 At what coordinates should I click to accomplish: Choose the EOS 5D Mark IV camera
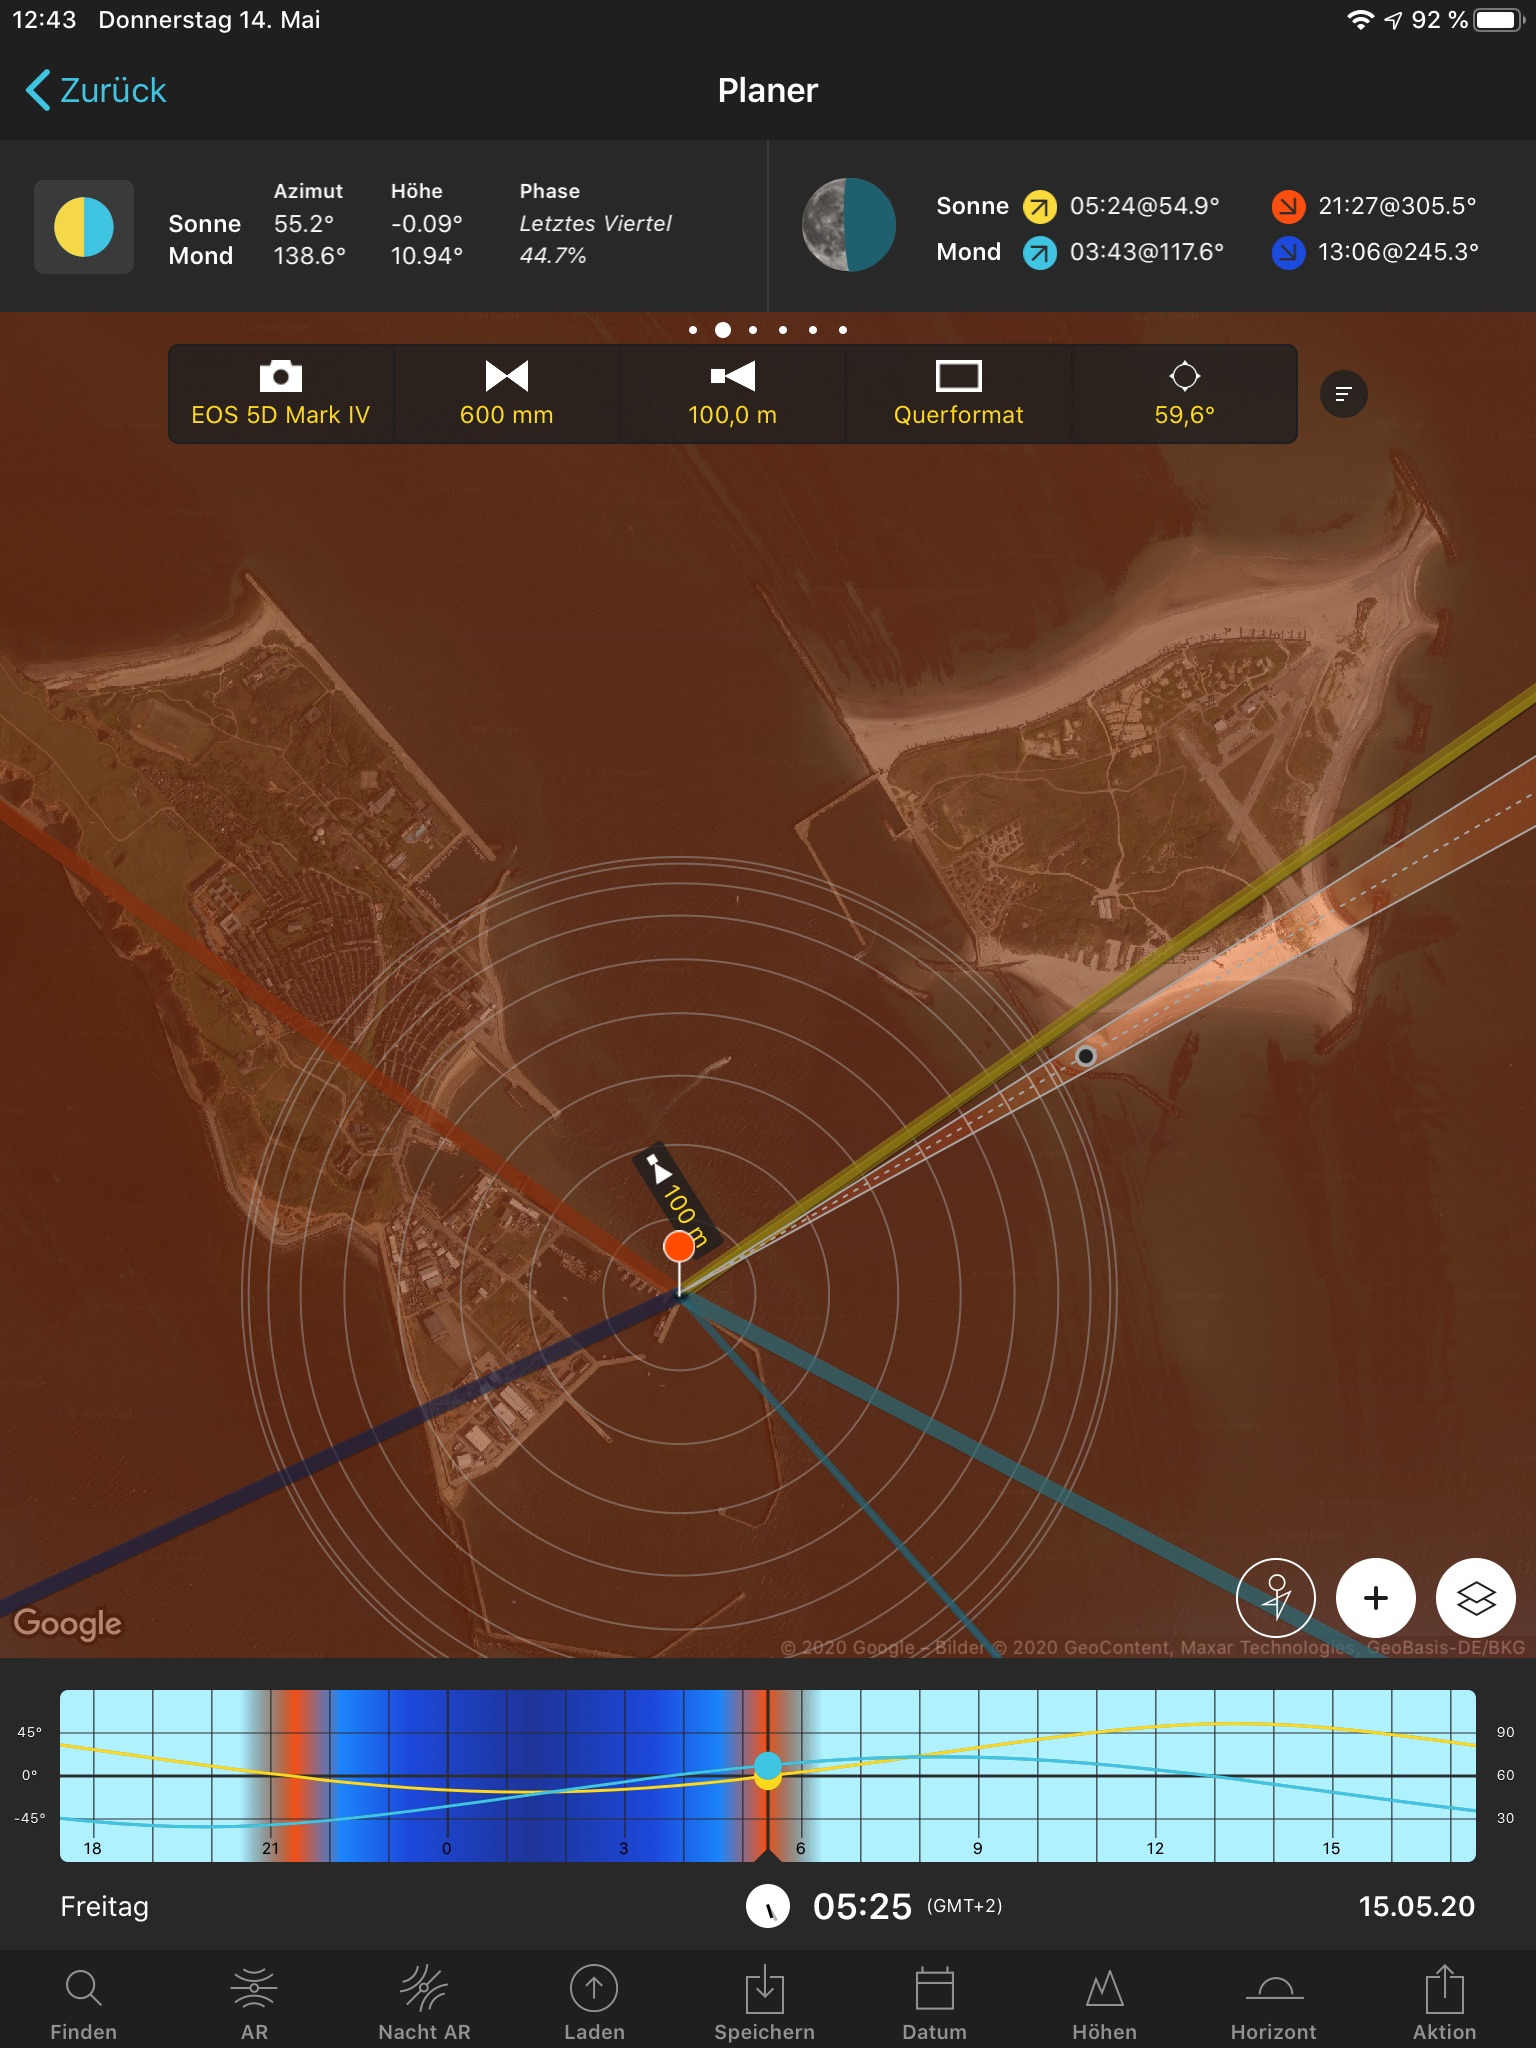(x=281, y=394)
